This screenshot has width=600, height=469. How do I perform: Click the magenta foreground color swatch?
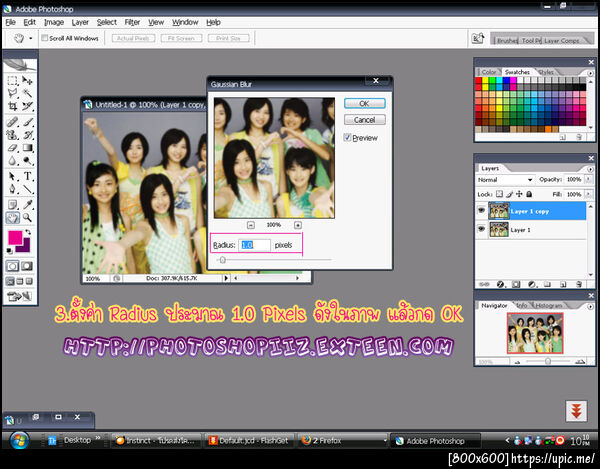click(x=15, y=237)
